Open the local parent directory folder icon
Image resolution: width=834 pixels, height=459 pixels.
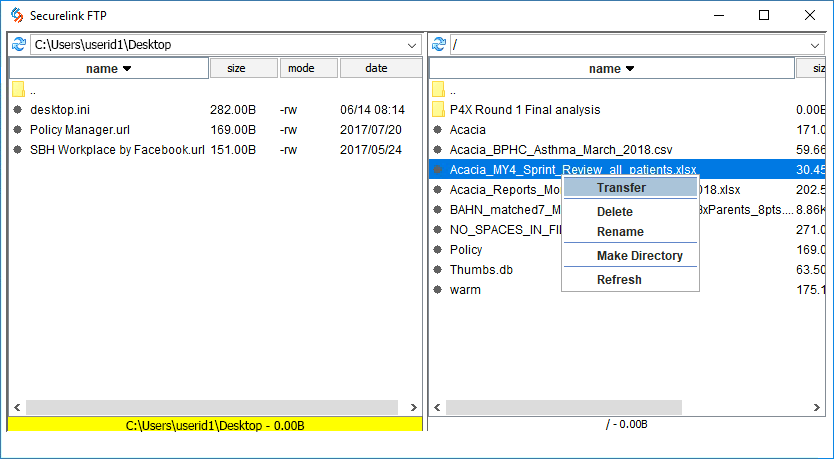(18, 90)
